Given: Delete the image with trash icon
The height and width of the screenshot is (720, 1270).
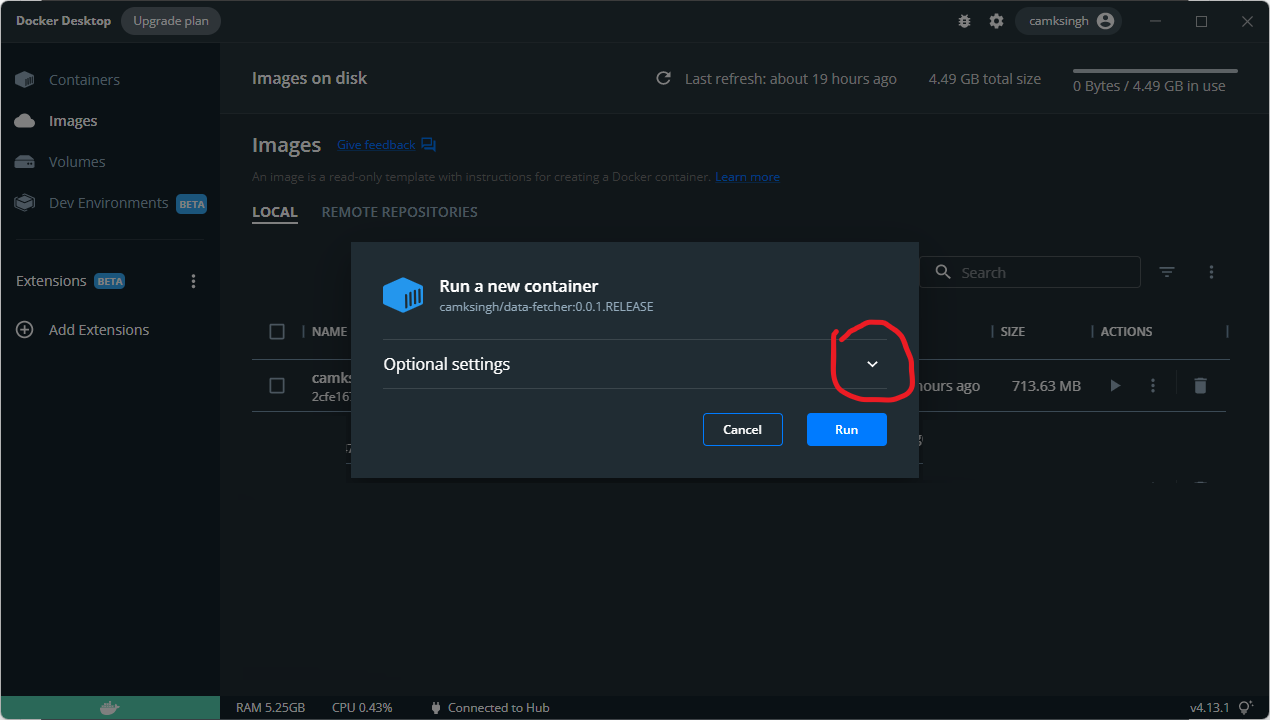Looking at the screenshot, I should (x=1201, y=386).
